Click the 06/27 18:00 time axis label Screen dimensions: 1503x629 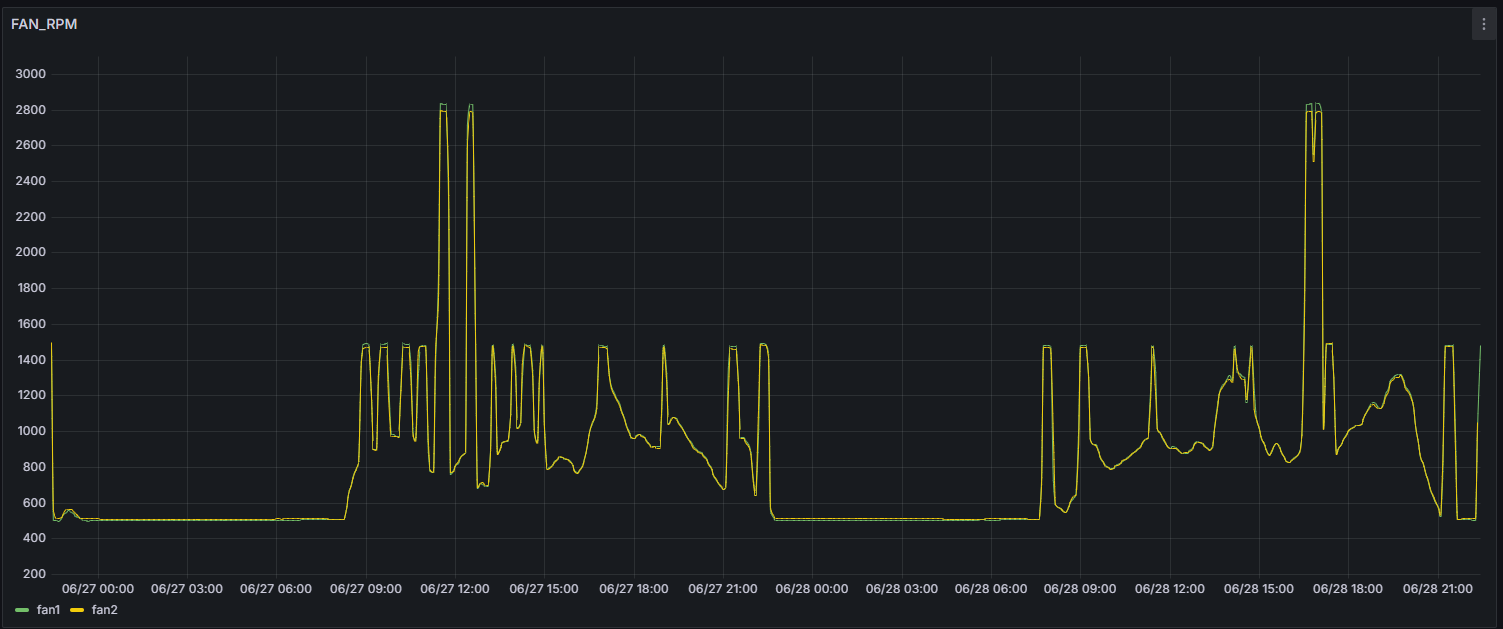[x=634, y=589]
